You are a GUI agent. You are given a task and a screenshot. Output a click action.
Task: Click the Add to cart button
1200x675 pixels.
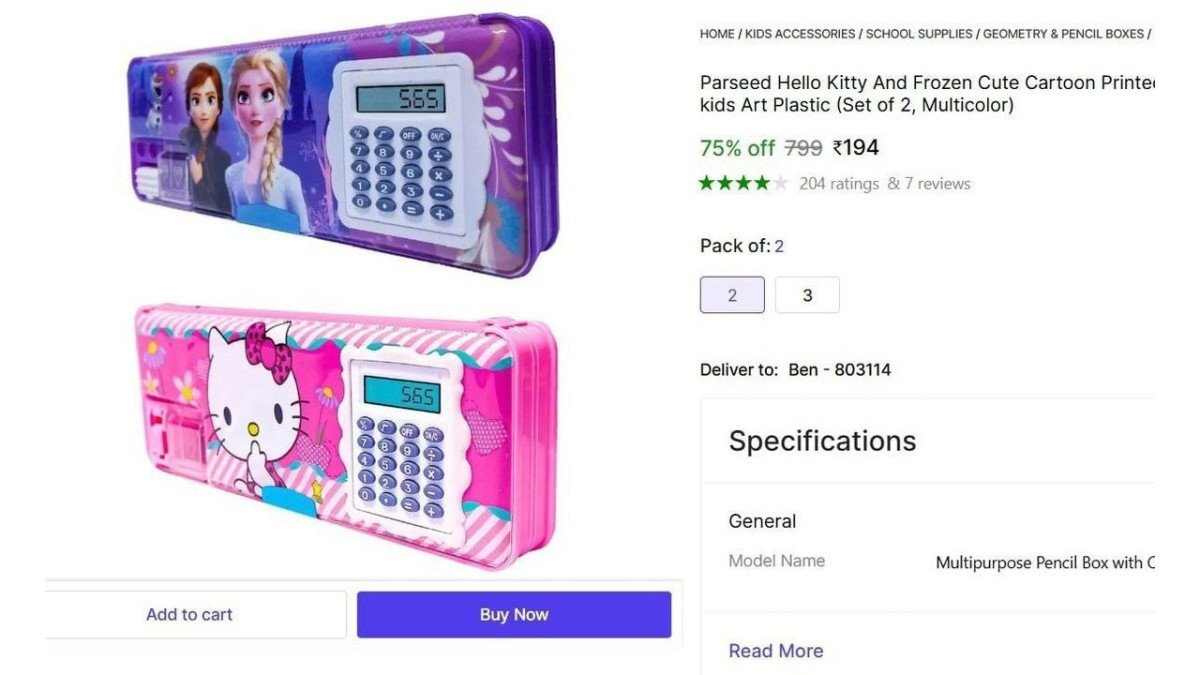pyautogui.click(x=189, y=614)
